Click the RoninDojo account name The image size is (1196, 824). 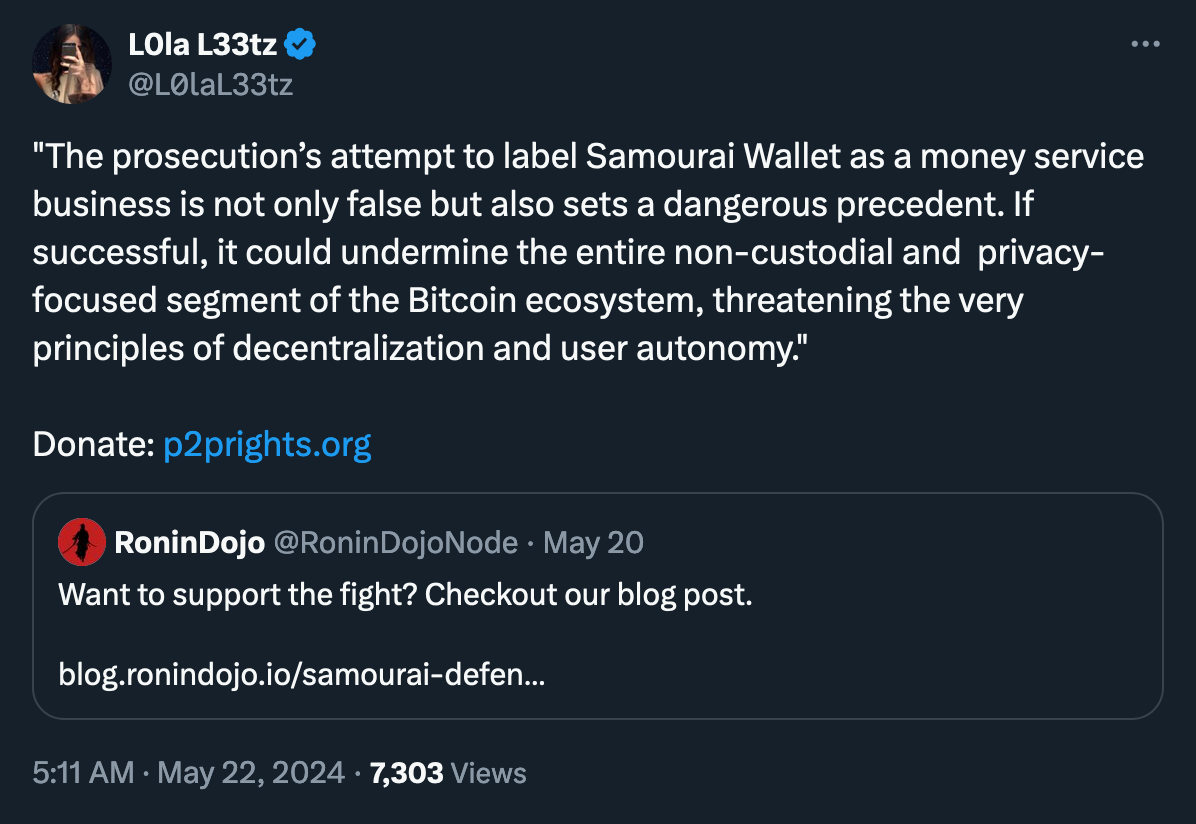tap(190, 543)
